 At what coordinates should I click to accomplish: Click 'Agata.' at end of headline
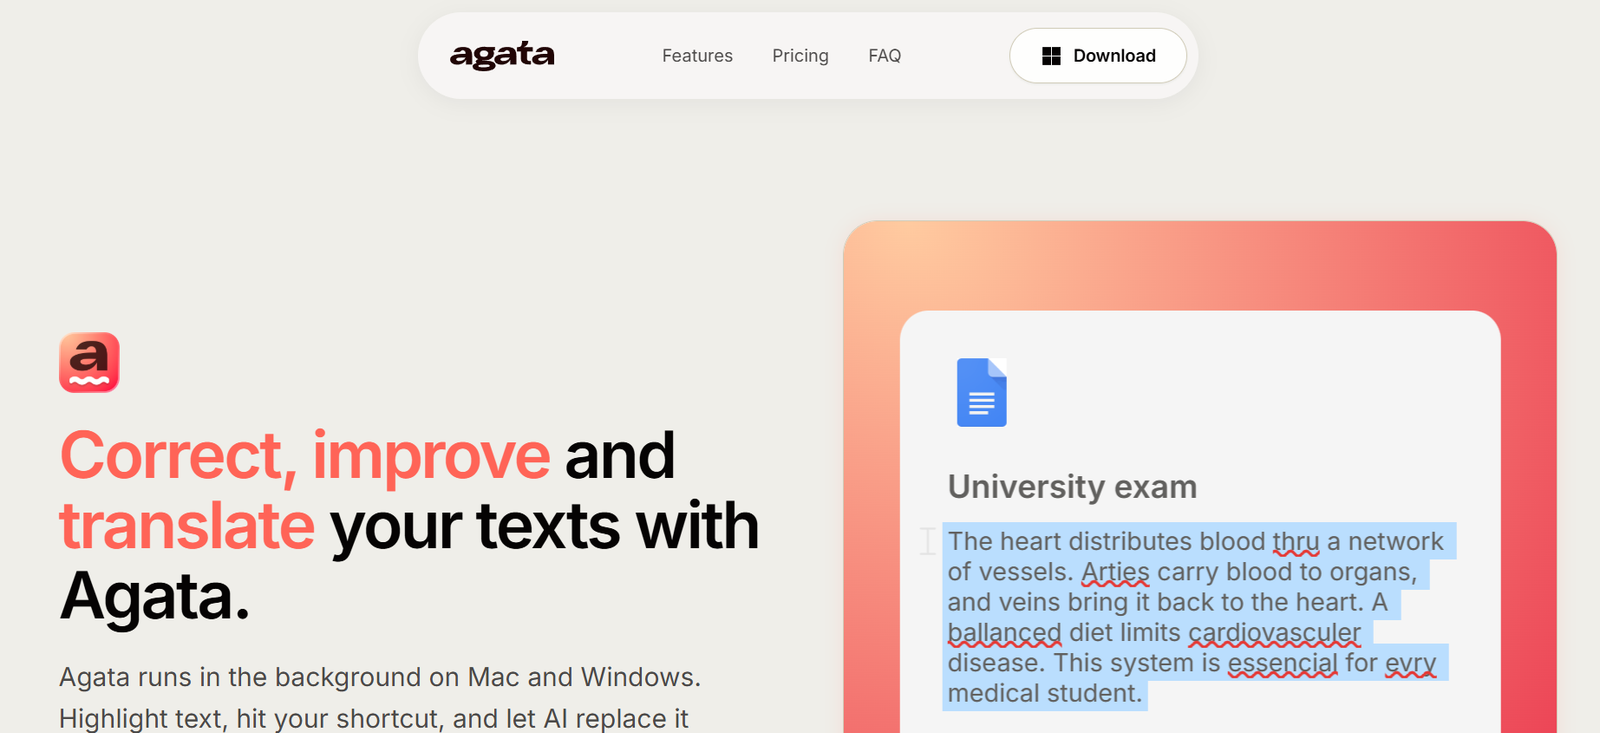(154, 597)
